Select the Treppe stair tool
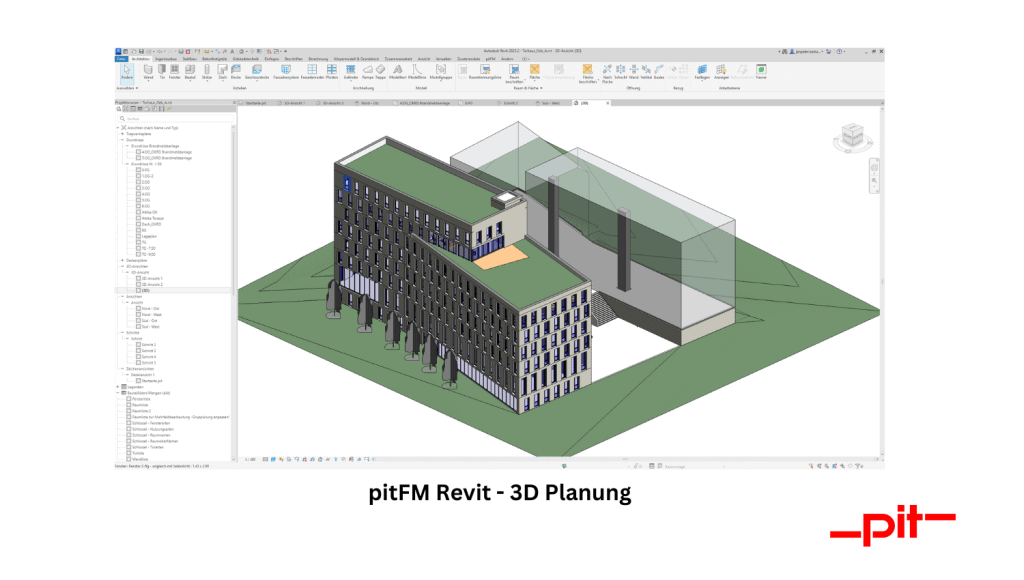Viewport: 1024px width, 580px height. (x=380, y=72)
